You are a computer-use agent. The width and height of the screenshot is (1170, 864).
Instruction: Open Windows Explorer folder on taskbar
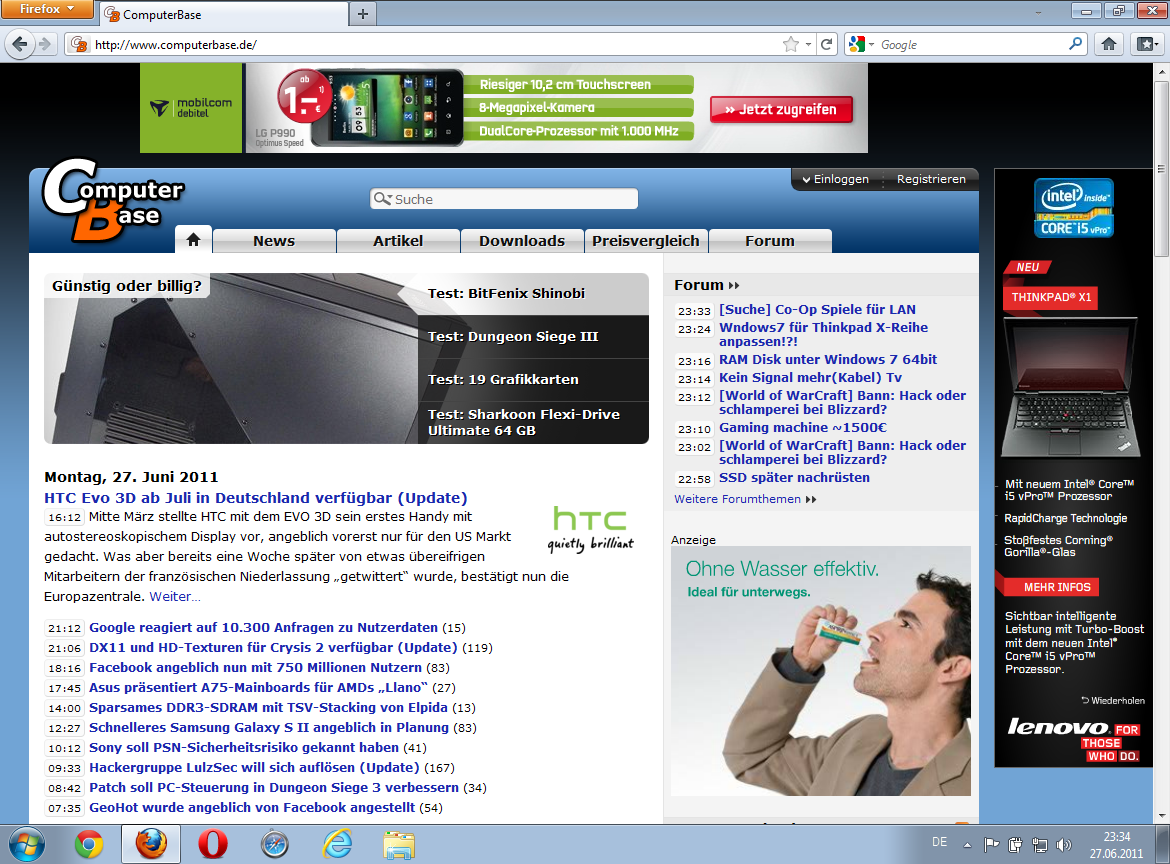399,845
